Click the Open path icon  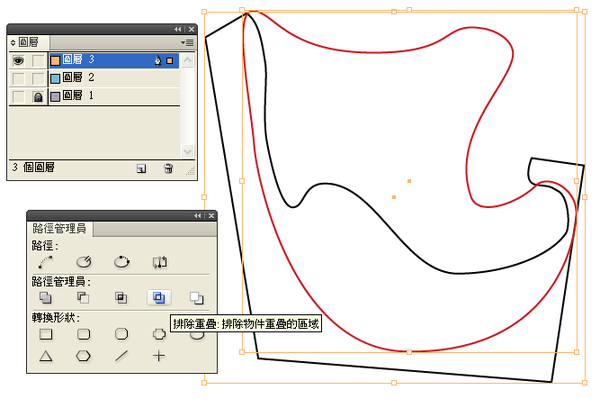pyautogui.click(x=84, y=262)
